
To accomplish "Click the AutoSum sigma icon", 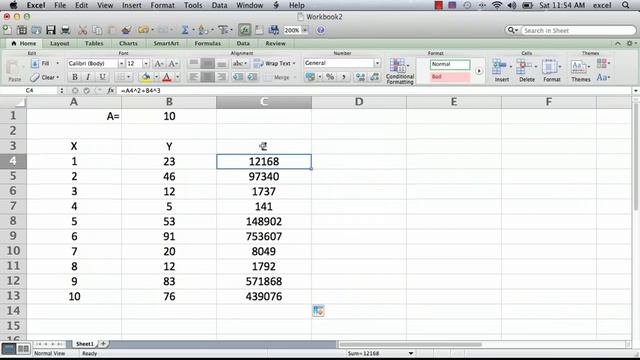I will [x=185, y=30].
